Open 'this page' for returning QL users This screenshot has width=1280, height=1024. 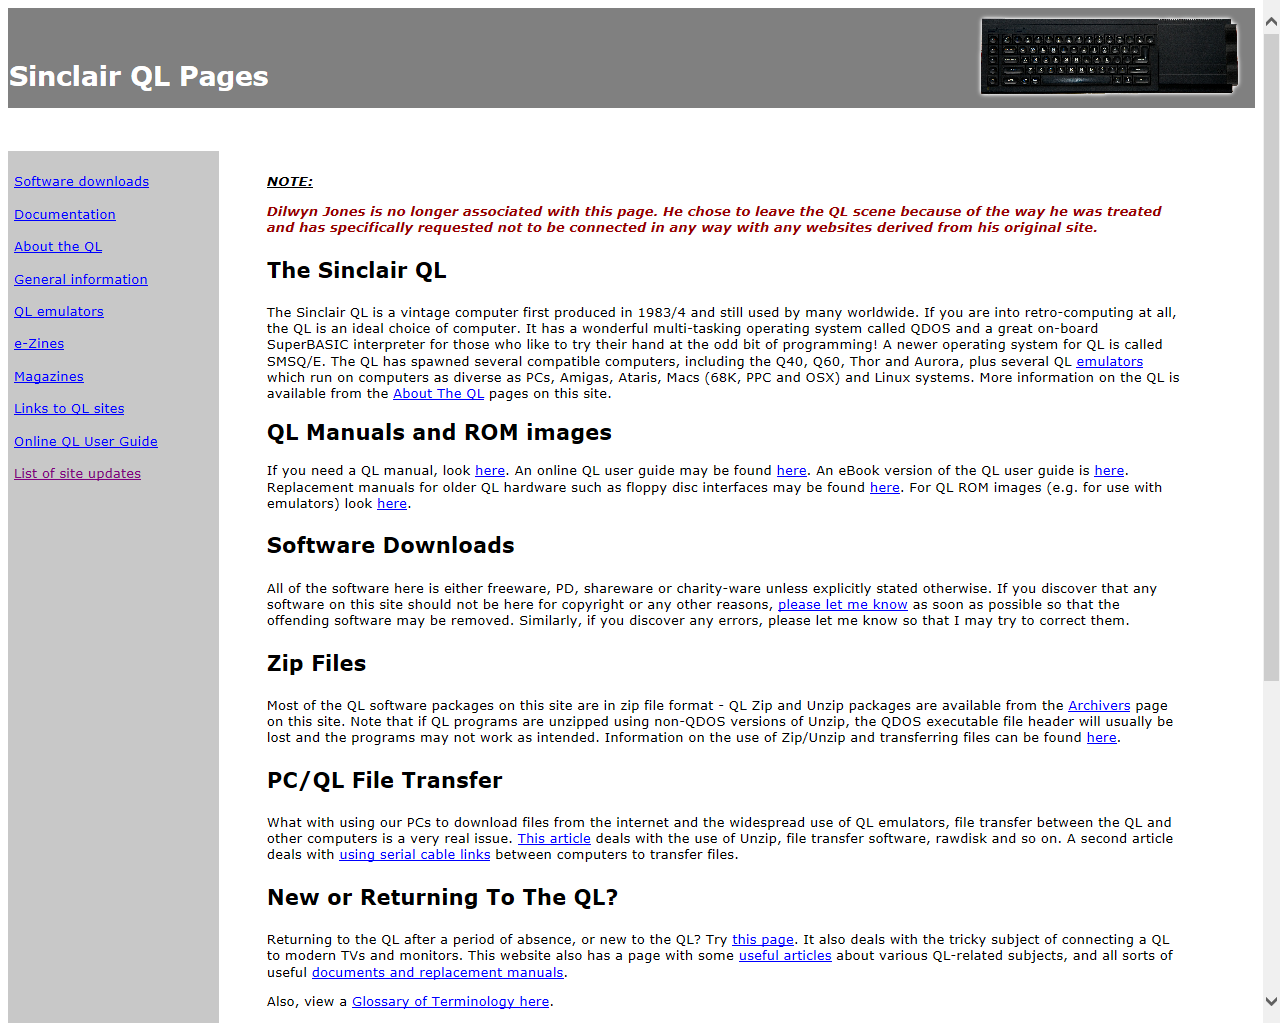pos(762,939)
